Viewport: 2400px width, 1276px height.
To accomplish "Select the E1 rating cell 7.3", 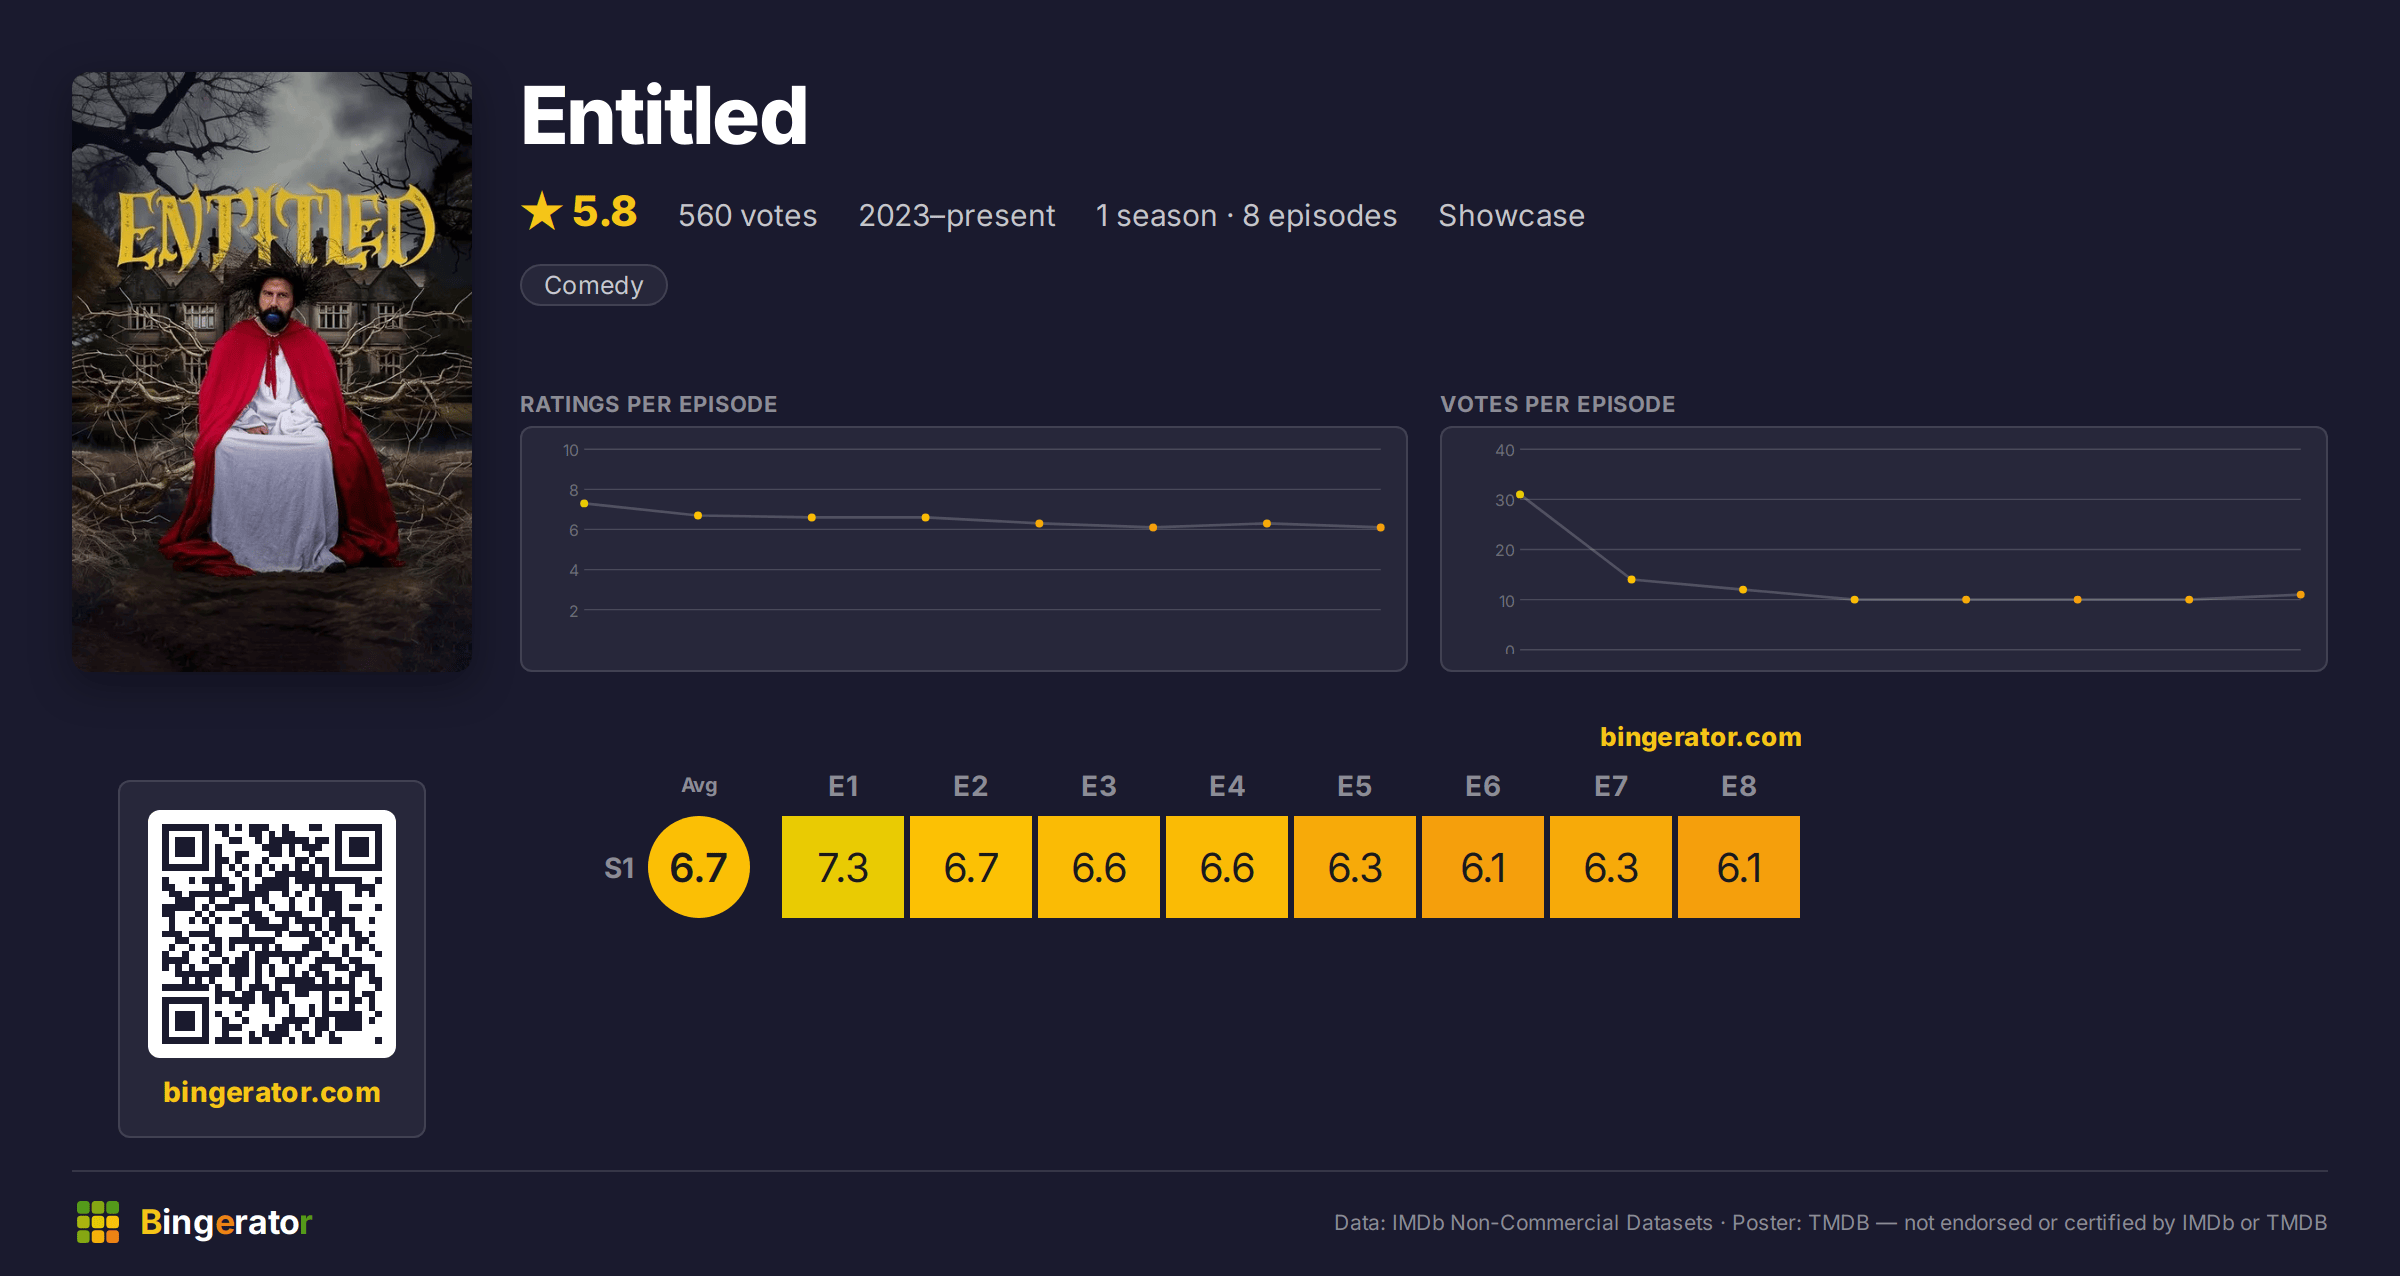I will pyautogui.click(x=843, y=867).
